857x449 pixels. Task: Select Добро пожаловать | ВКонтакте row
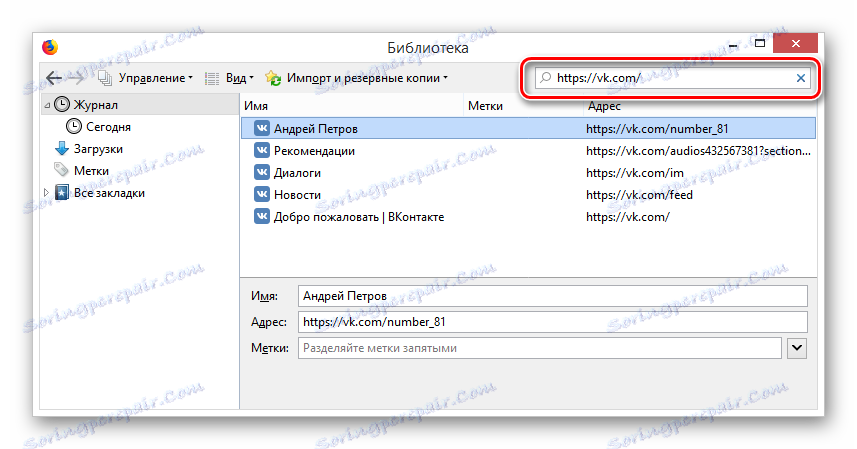point(528,217)
